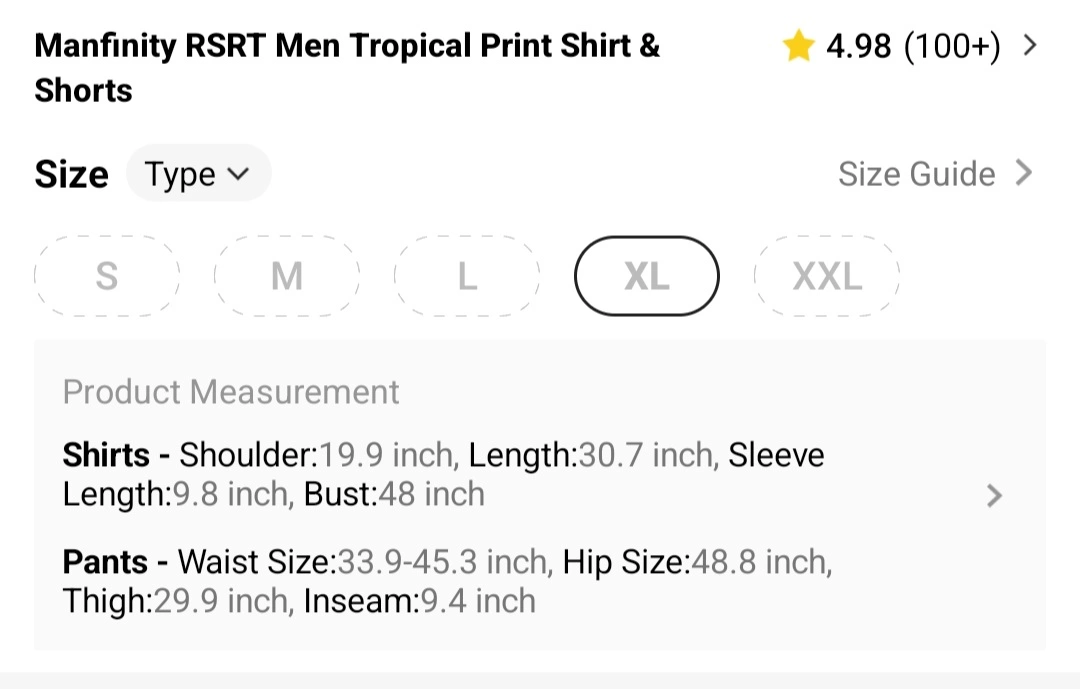
Task: Select size M
Action: coord(287,276)
